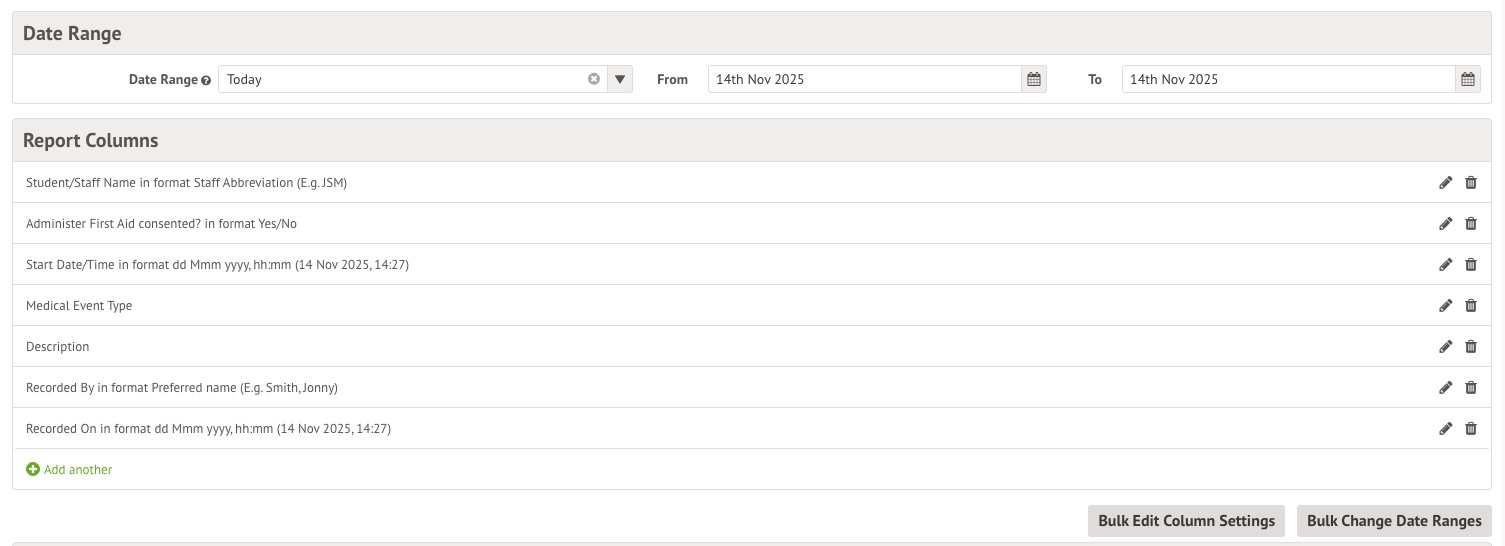The height and width of the screenshot is (546, 1505).
Task: Edit the Student/Staff Name column with pencil icon
Action: tap(1445, 183)
